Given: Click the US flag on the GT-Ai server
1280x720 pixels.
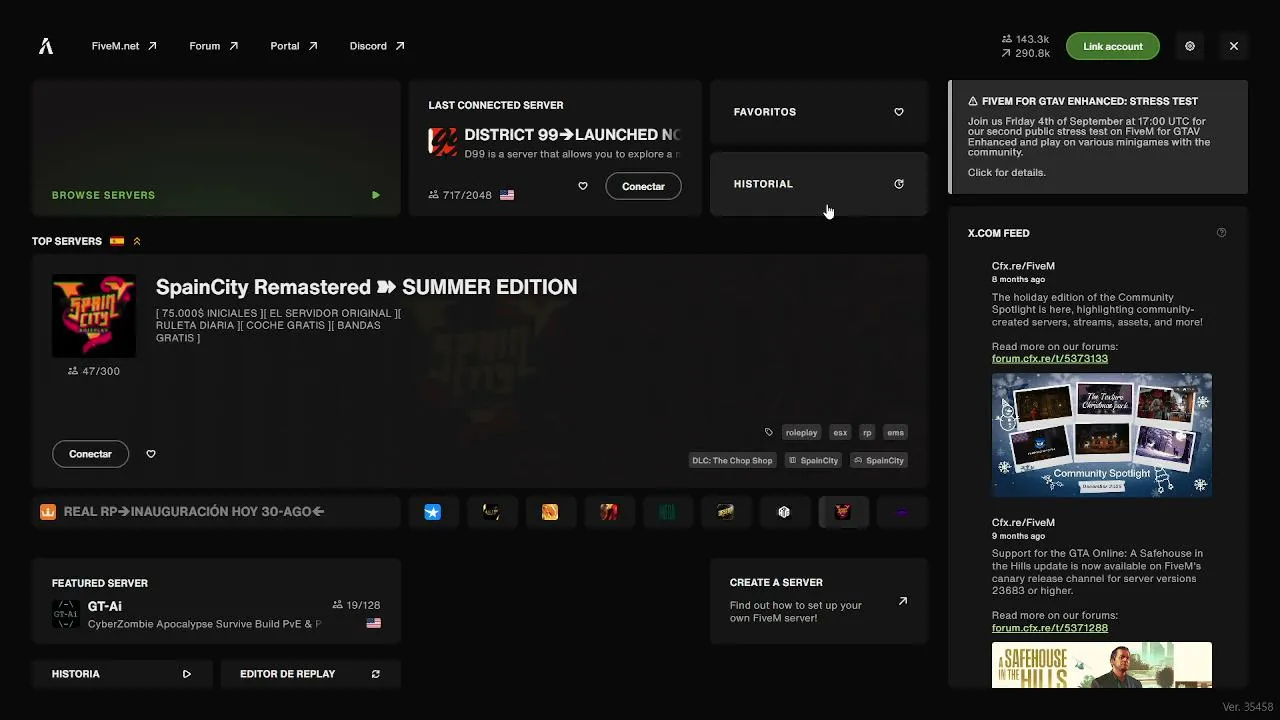Looking at the screenshot, I should [x=374, y=623].
